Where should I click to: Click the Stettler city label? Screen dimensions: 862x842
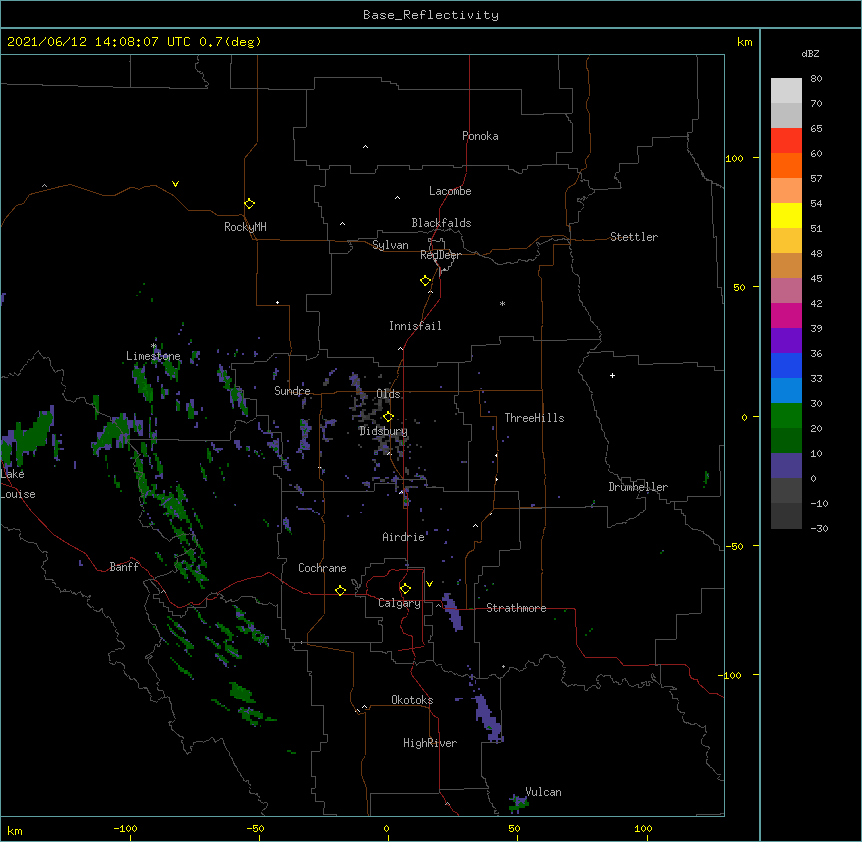point(634,237)
